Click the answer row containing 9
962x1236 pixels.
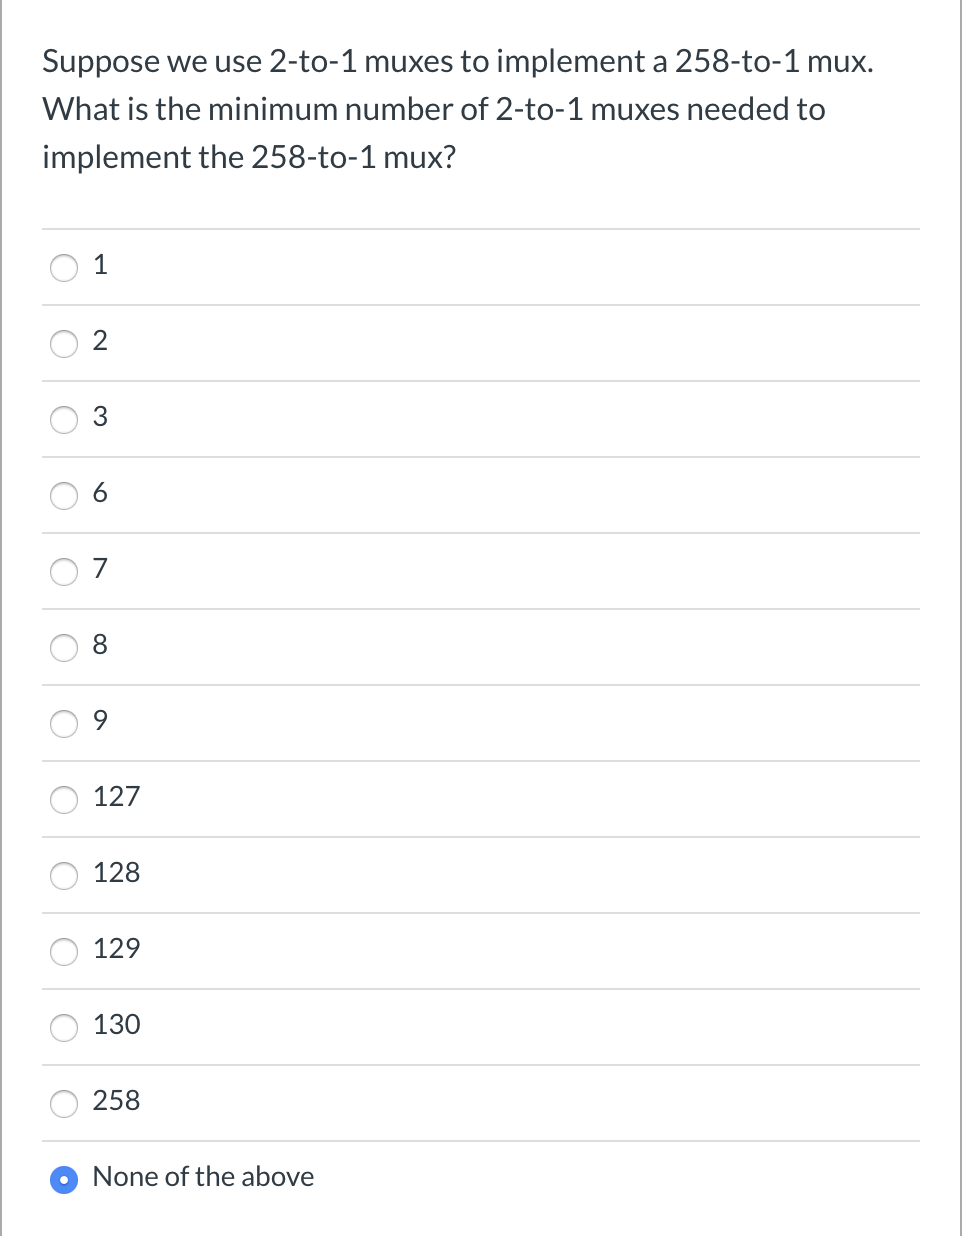(480, 723)
